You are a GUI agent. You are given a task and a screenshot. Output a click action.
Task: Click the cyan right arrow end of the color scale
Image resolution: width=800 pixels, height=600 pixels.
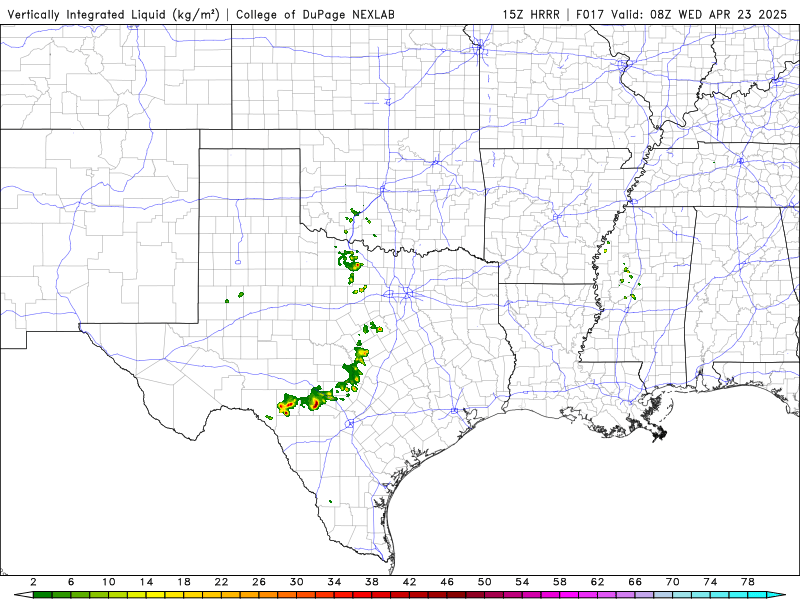click(777, 595)
